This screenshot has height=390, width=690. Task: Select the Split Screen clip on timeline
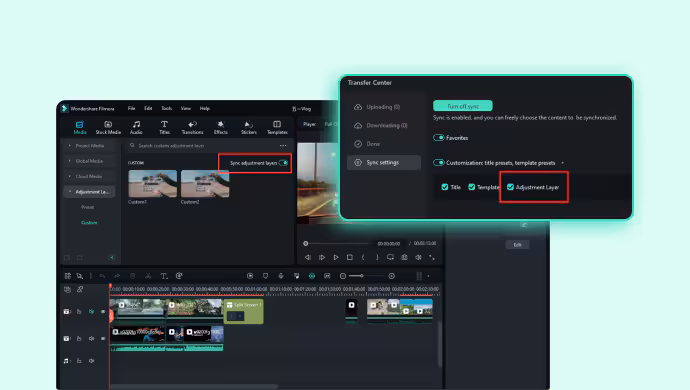[244, 312]
